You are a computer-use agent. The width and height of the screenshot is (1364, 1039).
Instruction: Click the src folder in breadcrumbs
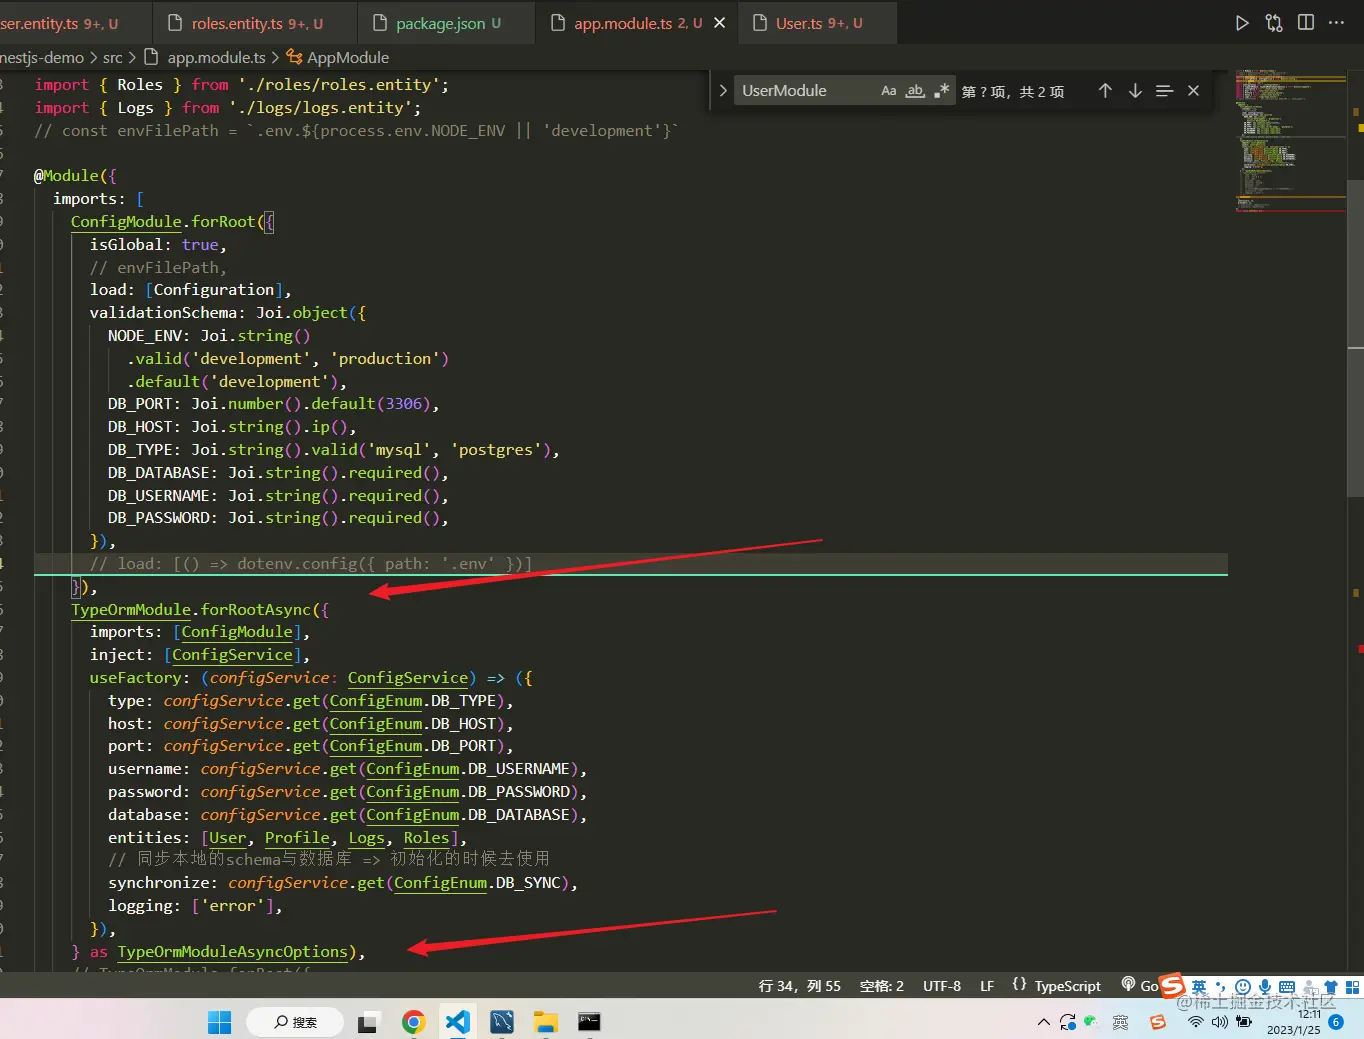click(x=112, y=58)
